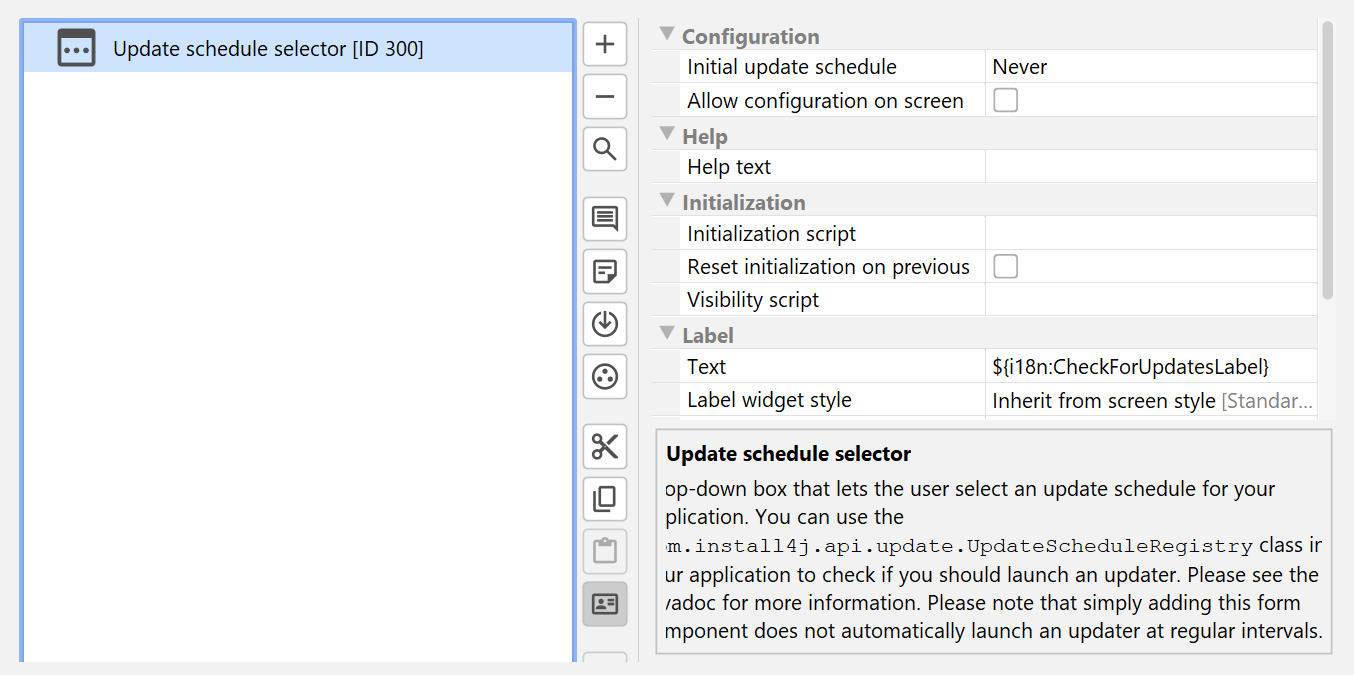Click the speech bubble comment icon

605,219
